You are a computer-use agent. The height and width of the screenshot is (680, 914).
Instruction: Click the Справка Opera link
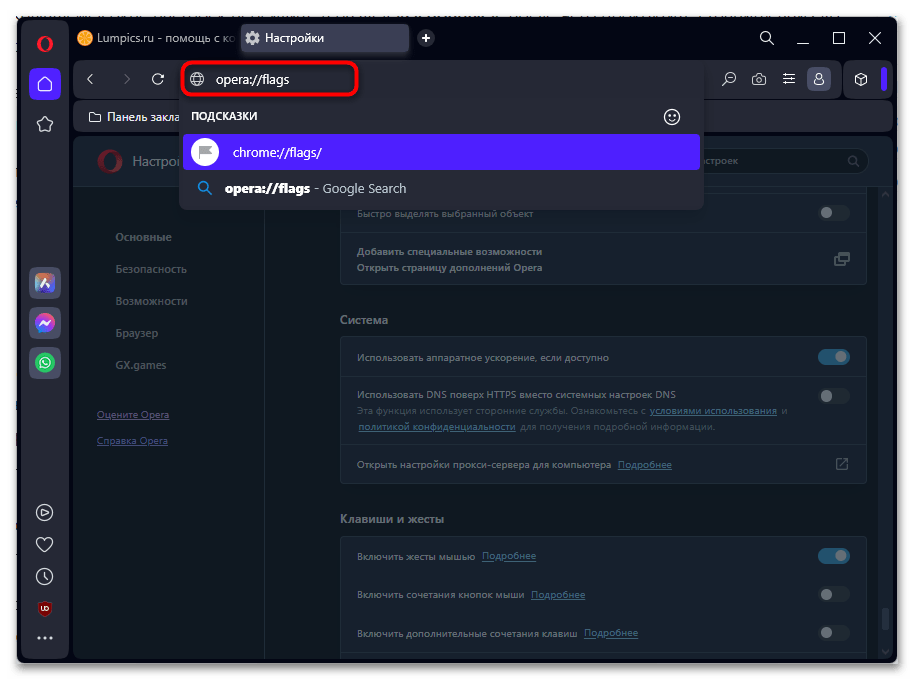pyautogui.click(x=132, y=441)
